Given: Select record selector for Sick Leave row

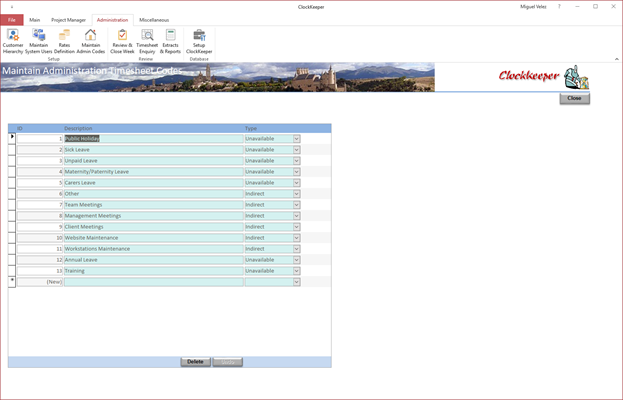Looking at the screenshot, I should pyautogui.click(x=12, y=150).
